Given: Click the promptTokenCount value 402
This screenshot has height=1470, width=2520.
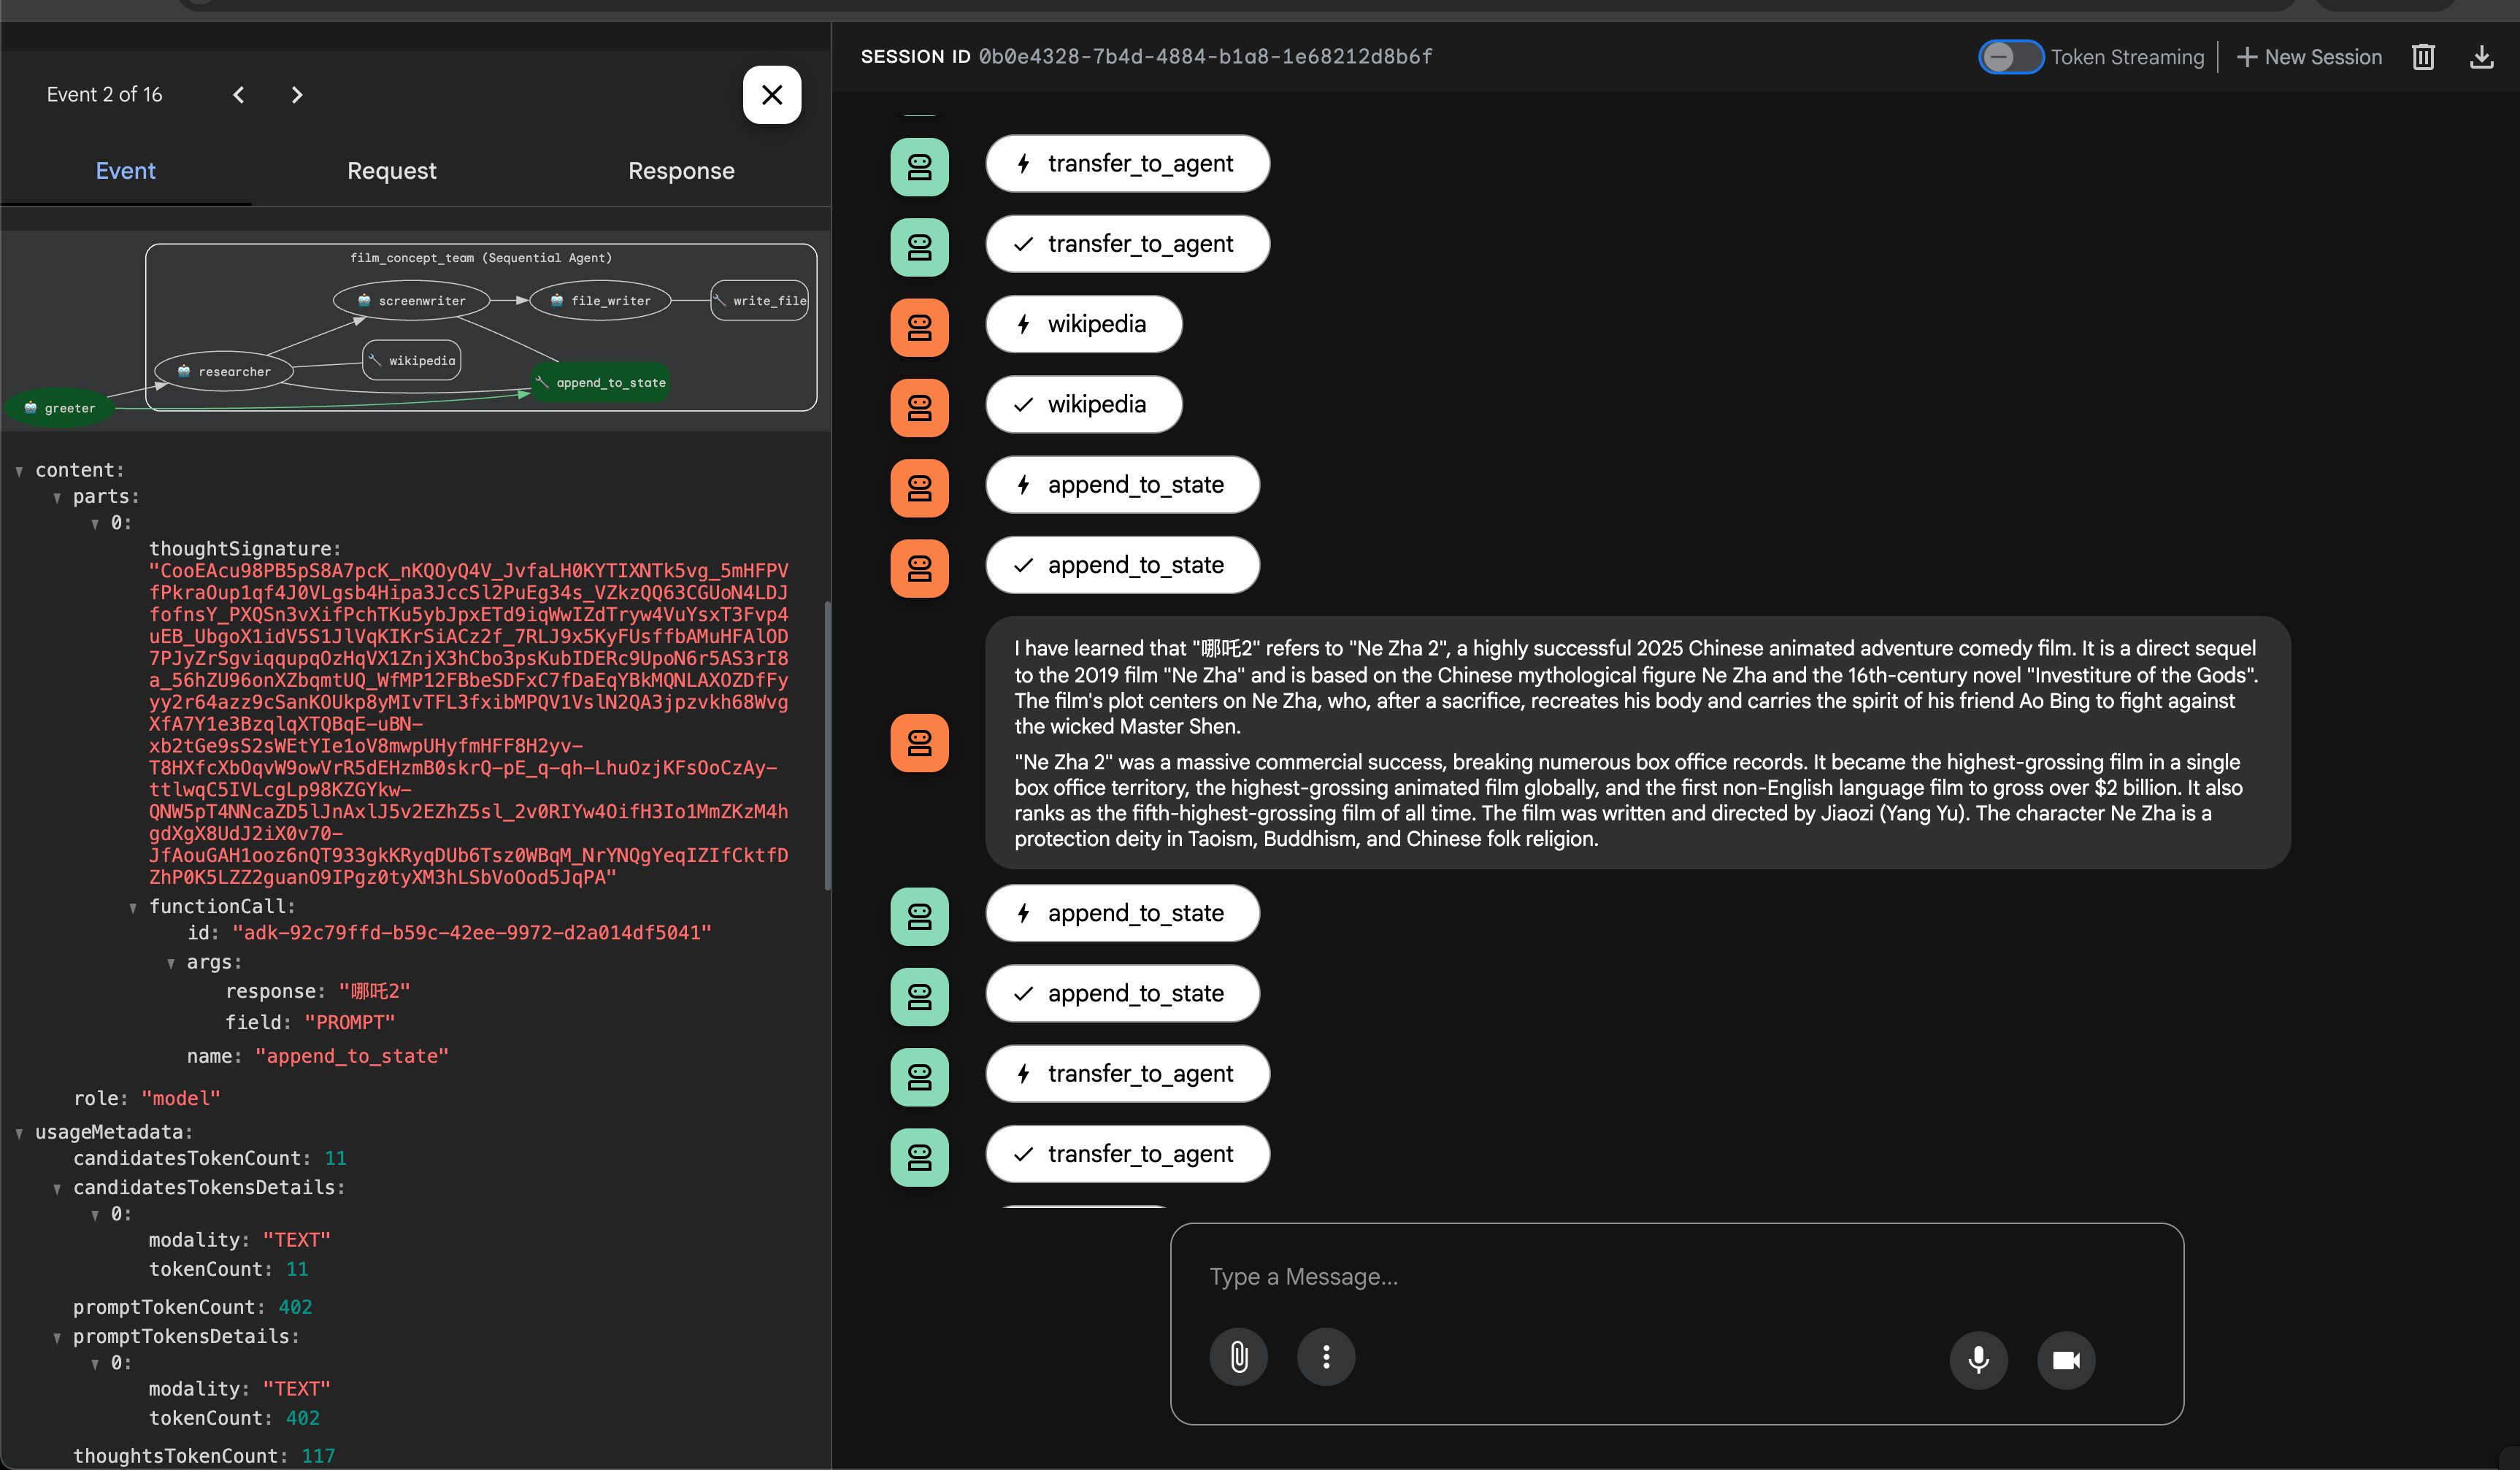Looking at the screenshot, I should (x=295, y=1308).
